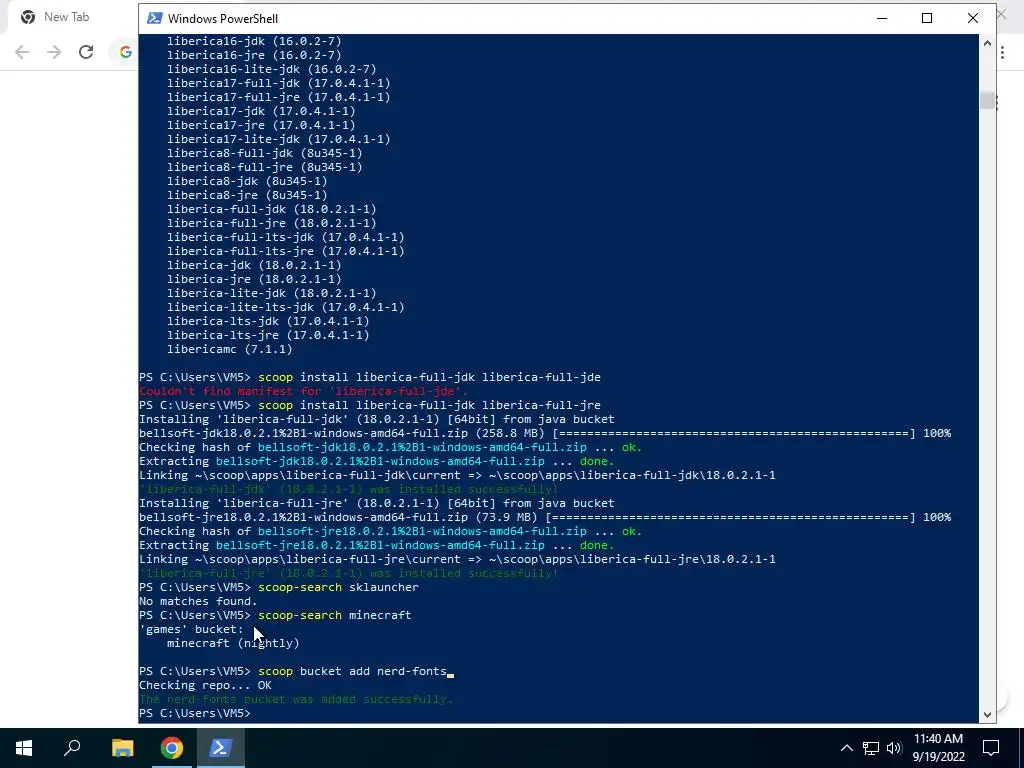The image size is (1024, 768).
Task: Open the Windows Start menu
Action: click(x=24, y=748)
